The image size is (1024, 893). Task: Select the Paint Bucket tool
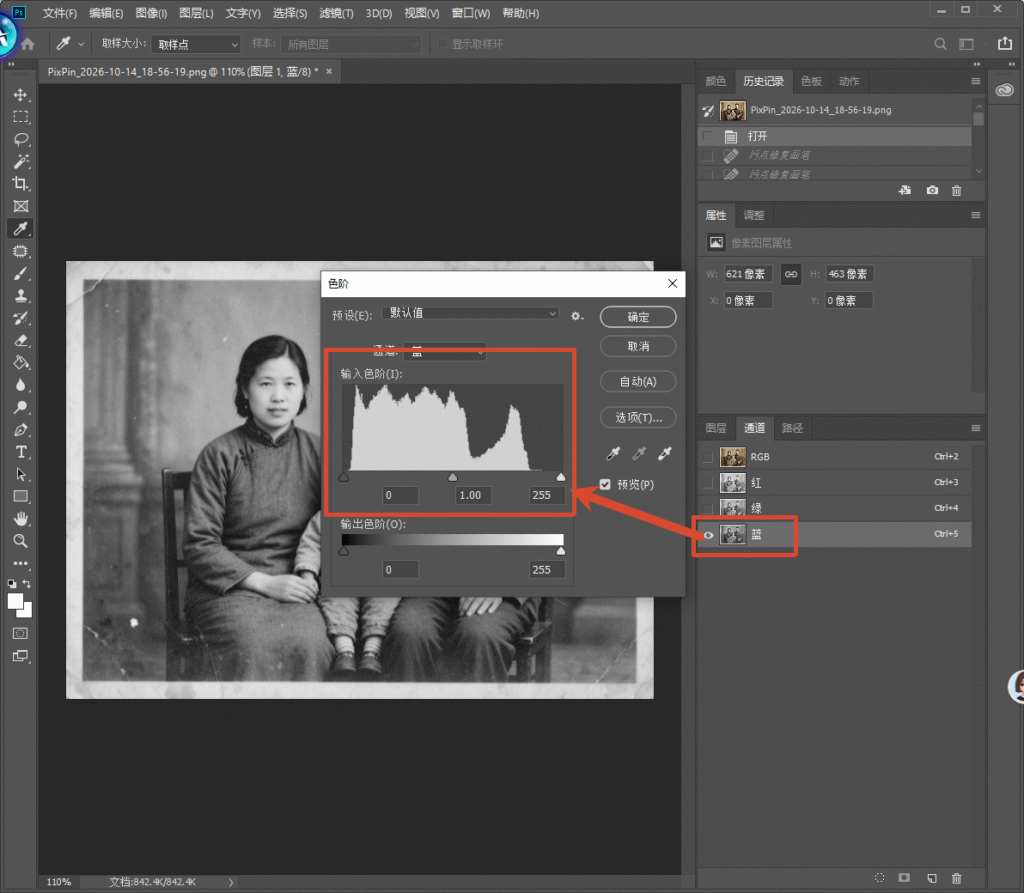(21, 363)
